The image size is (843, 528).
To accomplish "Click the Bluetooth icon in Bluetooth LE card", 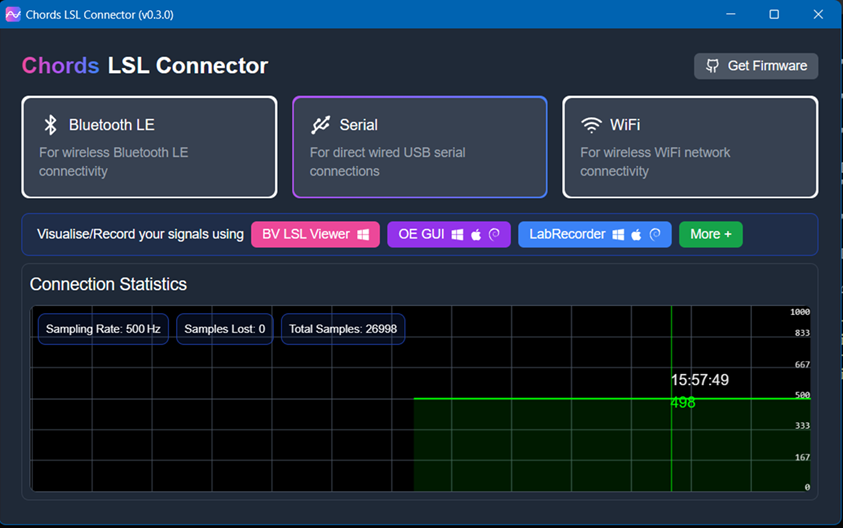I will (50, 125).
